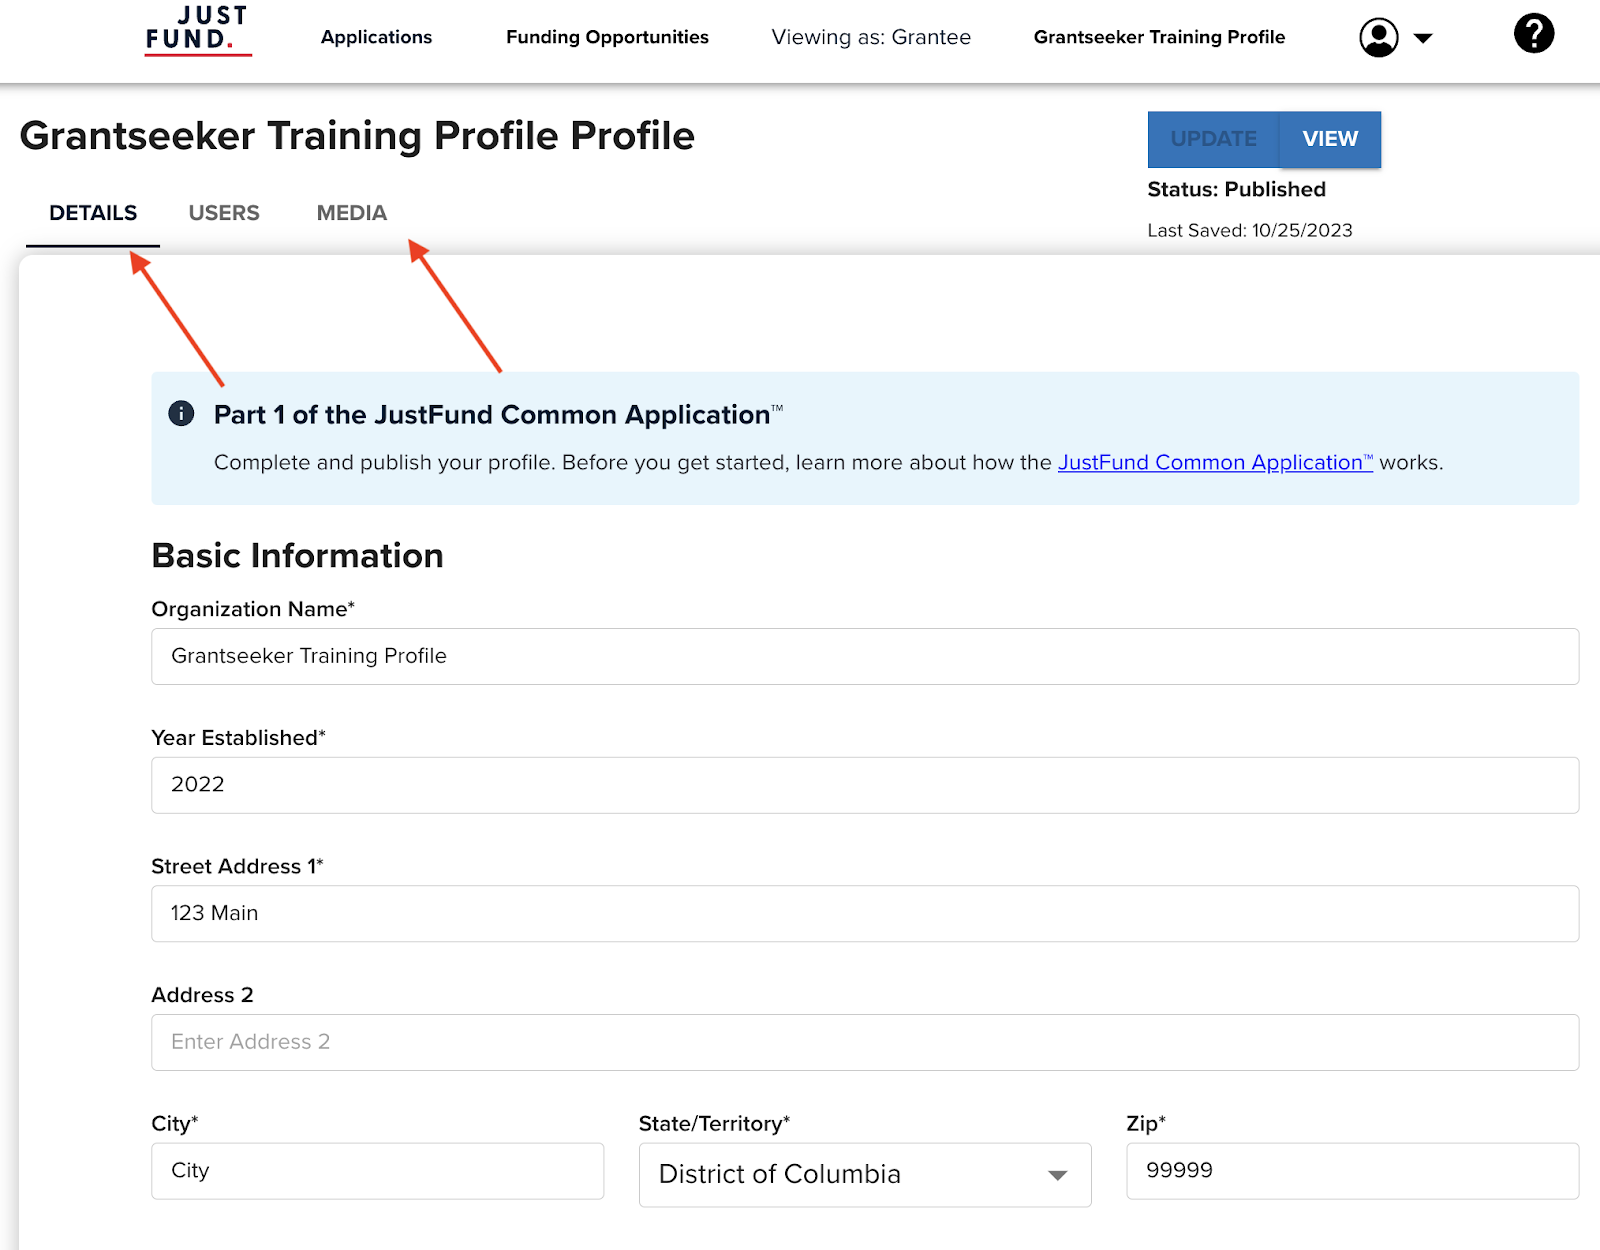1600x1250 pixels.
Task: Switch to the Users tab
Action: point(224,213)
